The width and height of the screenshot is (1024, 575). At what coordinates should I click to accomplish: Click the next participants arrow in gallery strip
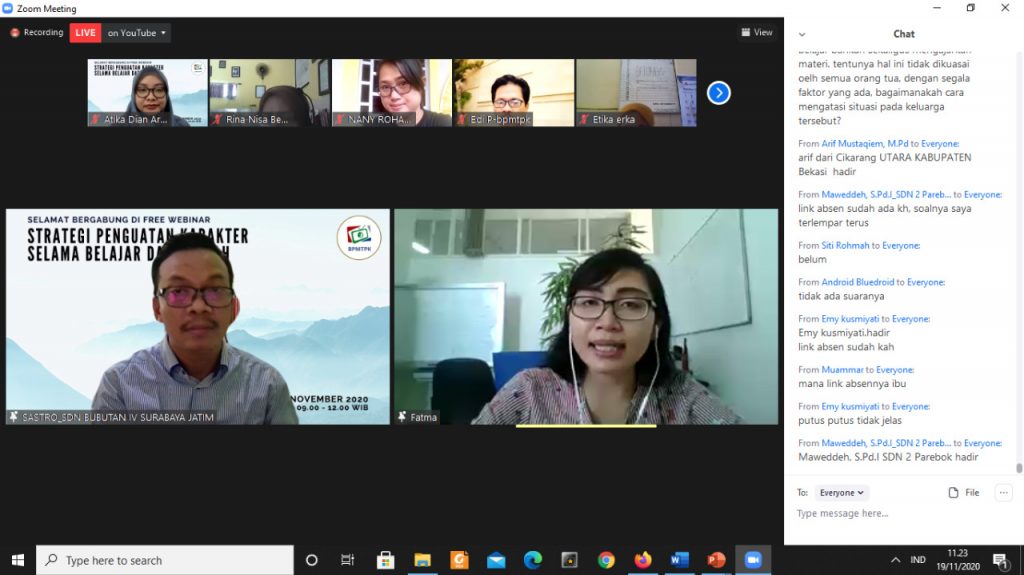click(x=718, y=93)
